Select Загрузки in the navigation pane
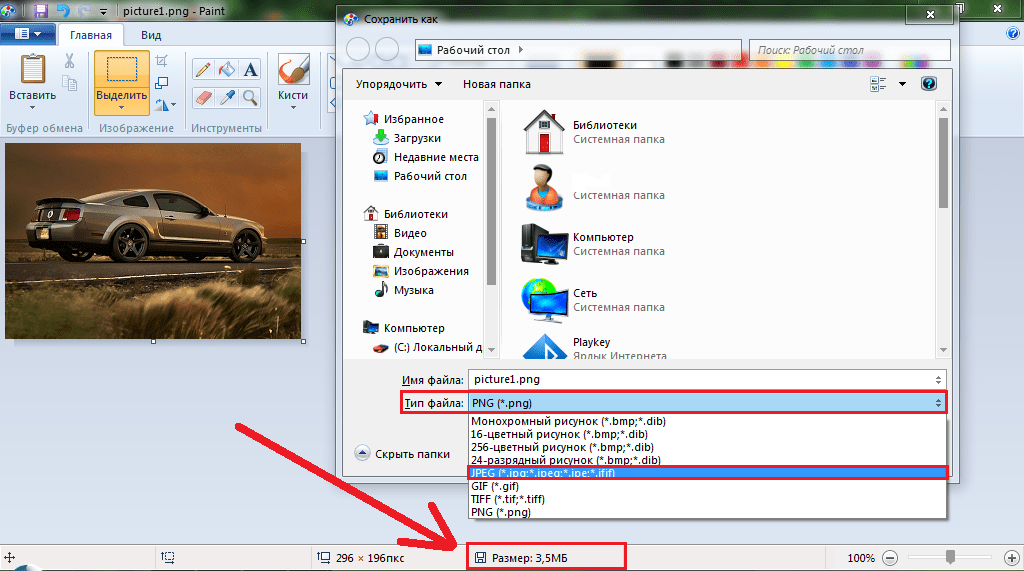Viewport: 1024px width, 571px height. [x=408, y=139]
